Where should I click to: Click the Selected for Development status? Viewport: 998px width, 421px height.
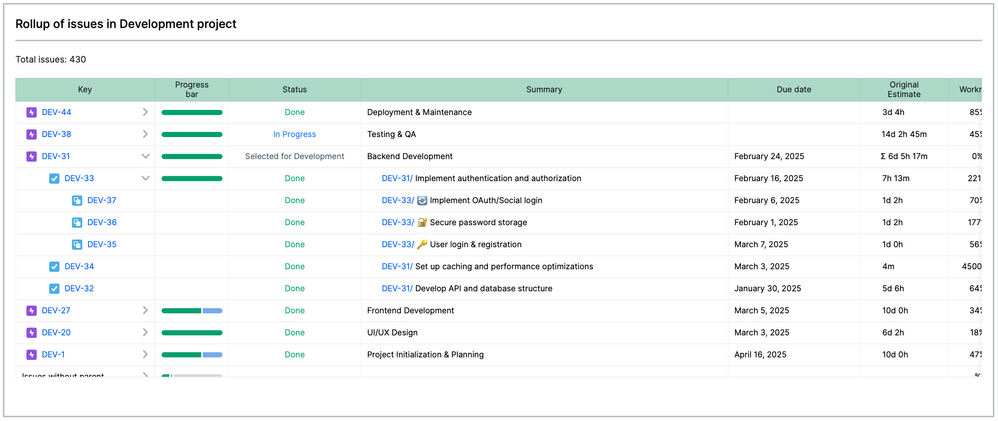(295, 156)
